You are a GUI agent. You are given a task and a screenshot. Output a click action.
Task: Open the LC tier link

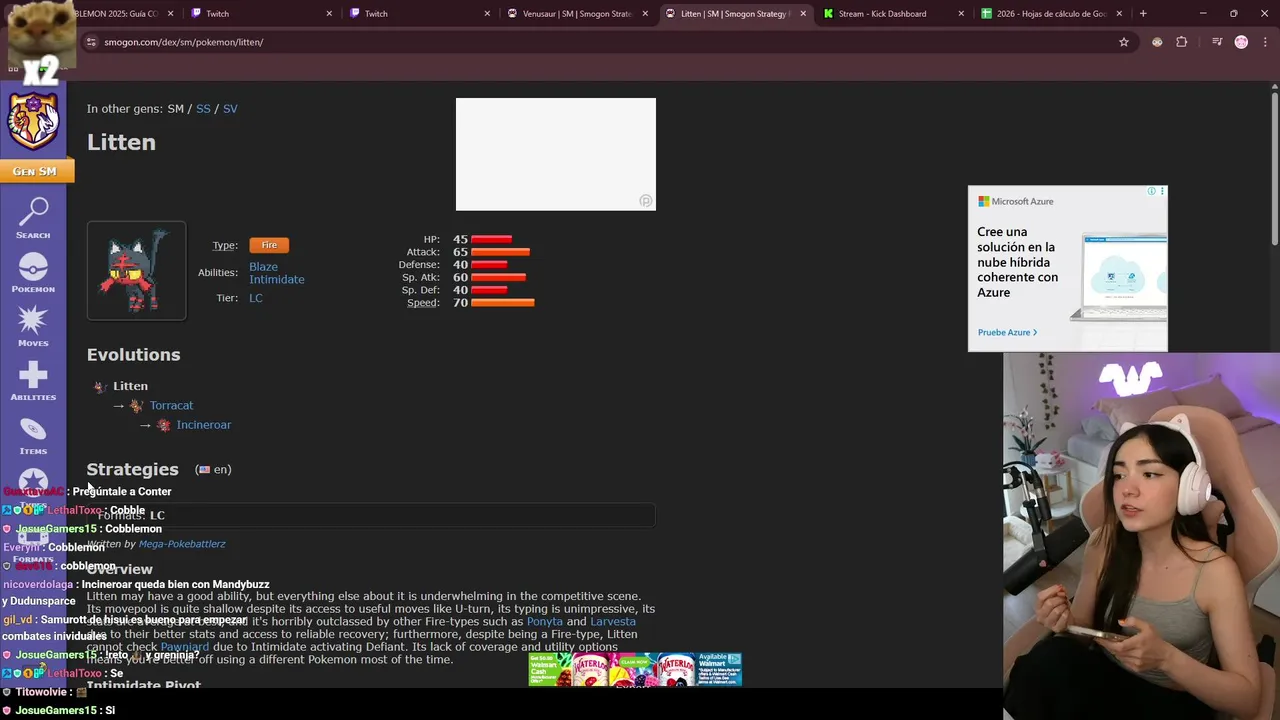256,298
